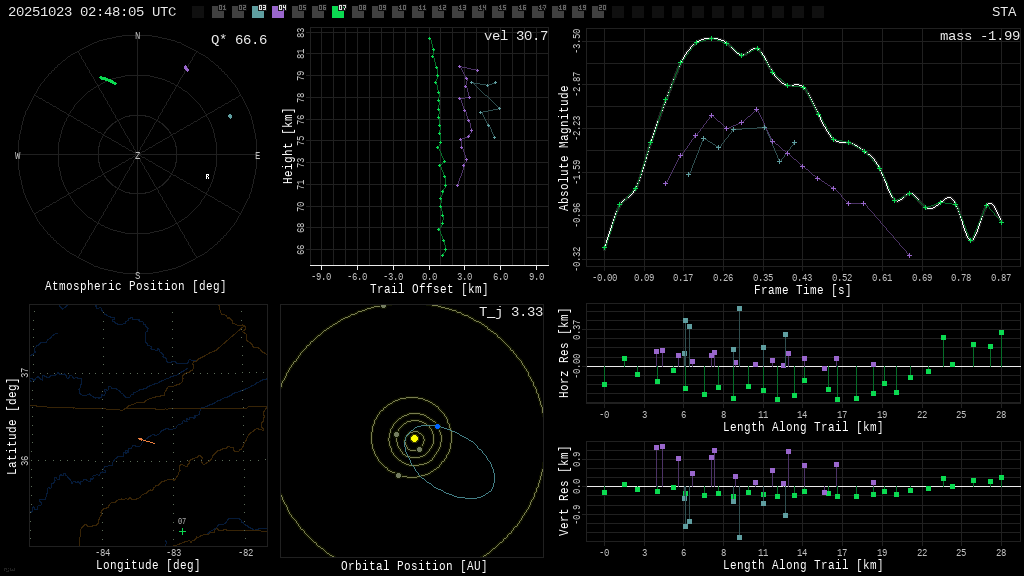
Task: Select the blue Earth dot on orbit
Action: [x=437, y=426]
